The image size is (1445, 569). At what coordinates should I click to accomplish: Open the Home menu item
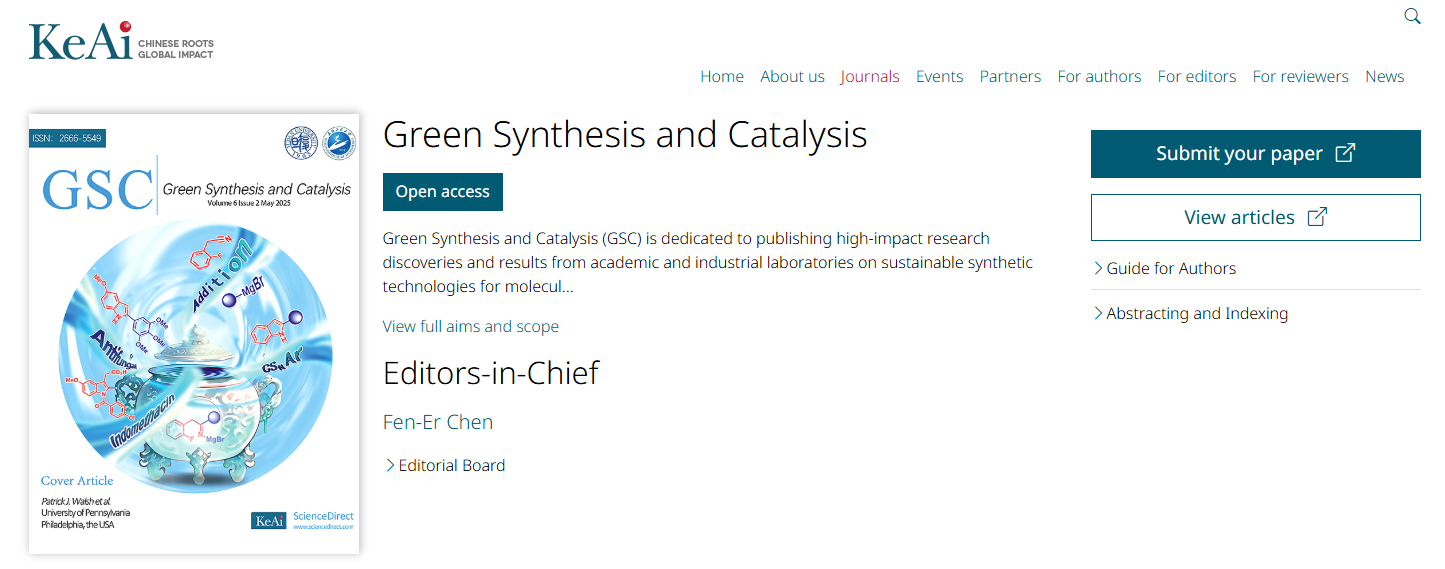pos(722,76)
